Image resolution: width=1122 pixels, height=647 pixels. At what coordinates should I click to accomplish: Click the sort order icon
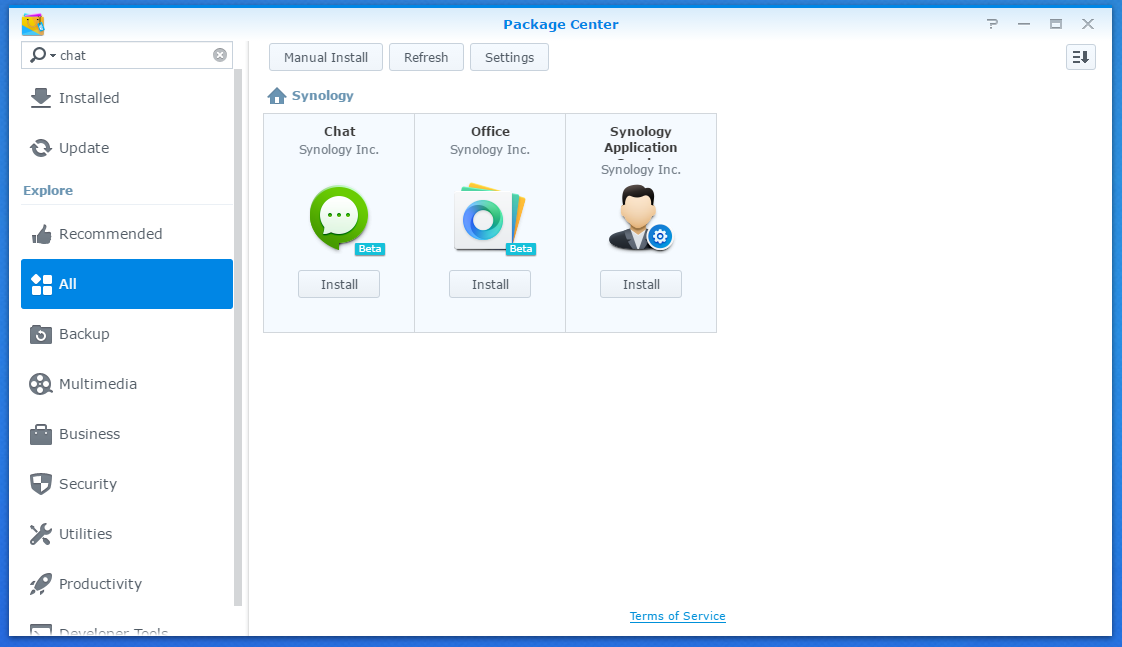click(x=1080, y=57)
